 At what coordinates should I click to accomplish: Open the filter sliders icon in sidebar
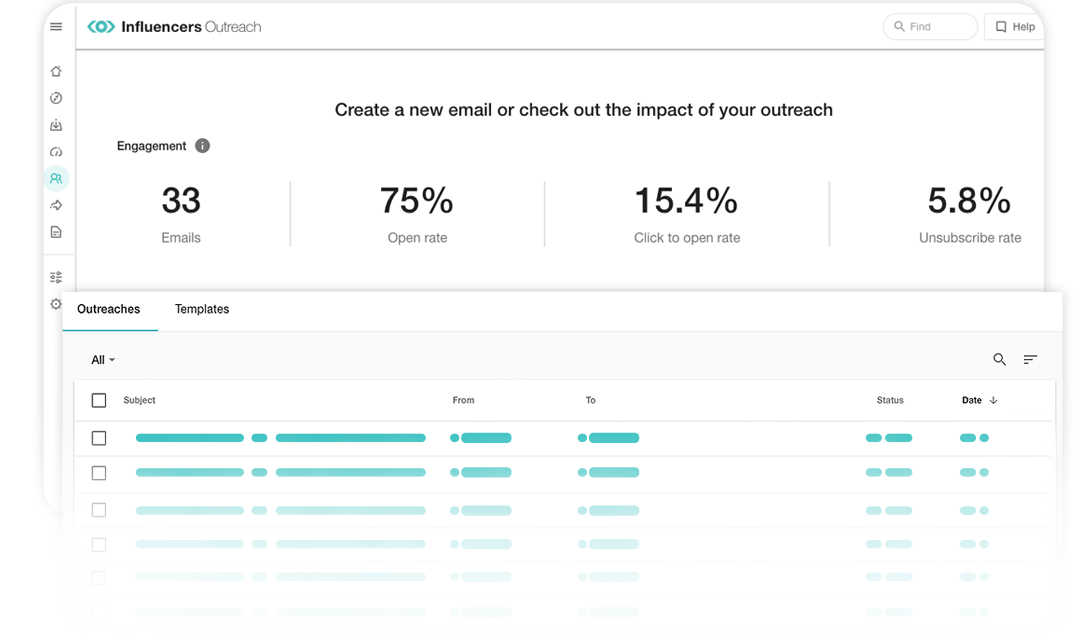(56, 276)
